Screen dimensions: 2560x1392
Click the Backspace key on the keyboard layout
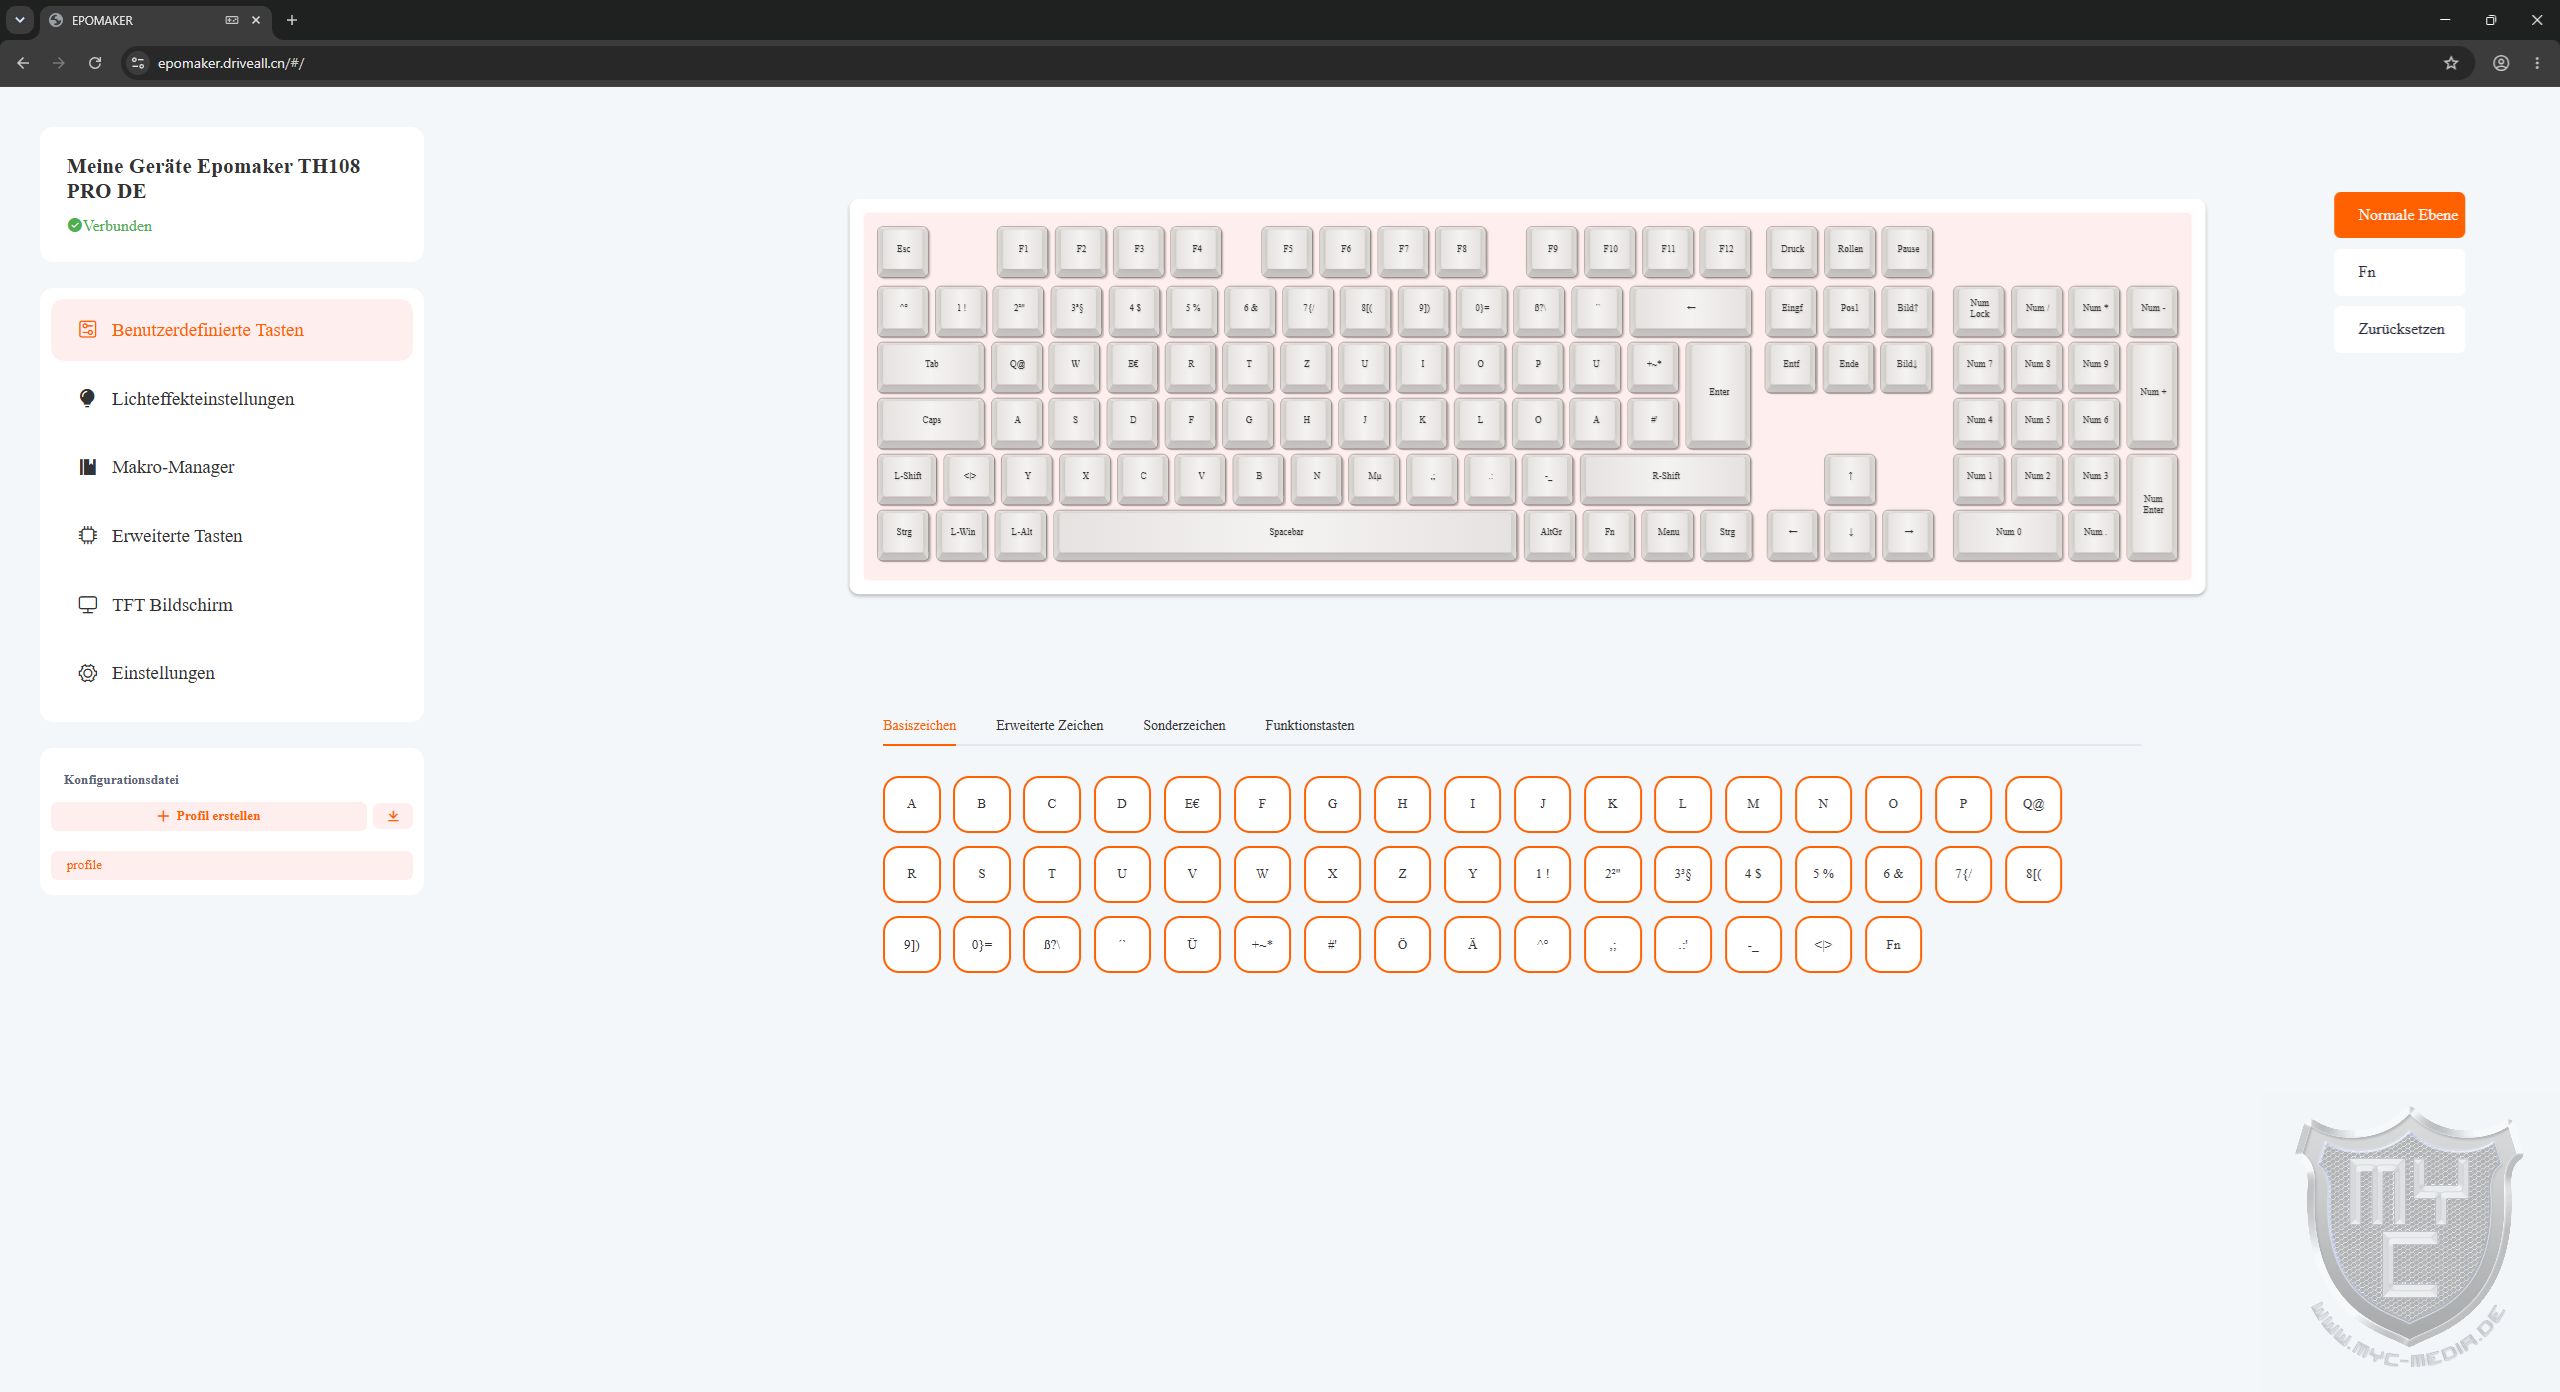tap(1691, 310)
